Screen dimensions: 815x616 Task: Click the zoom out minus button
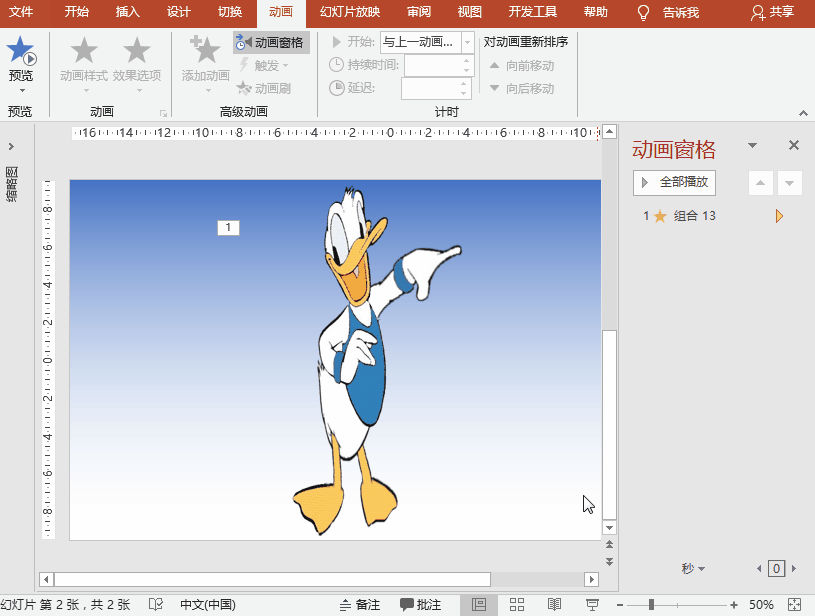tap(620, 605)
